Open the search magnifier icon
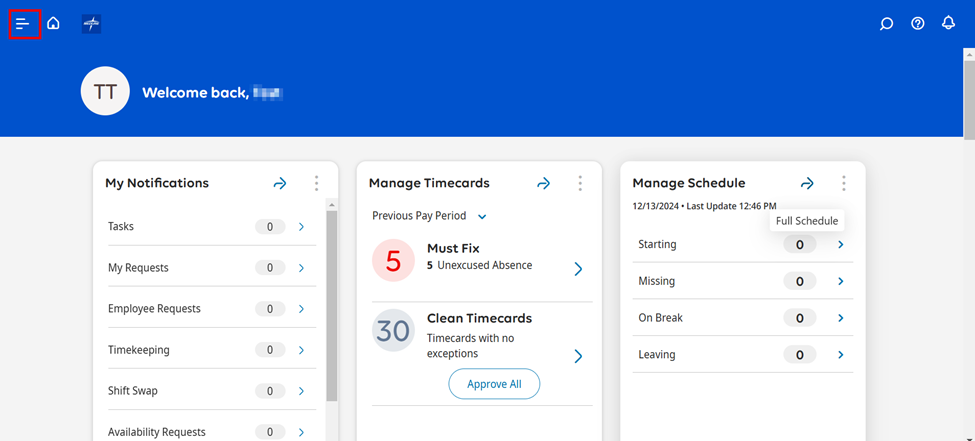975x441 pixels. point(886,24)
